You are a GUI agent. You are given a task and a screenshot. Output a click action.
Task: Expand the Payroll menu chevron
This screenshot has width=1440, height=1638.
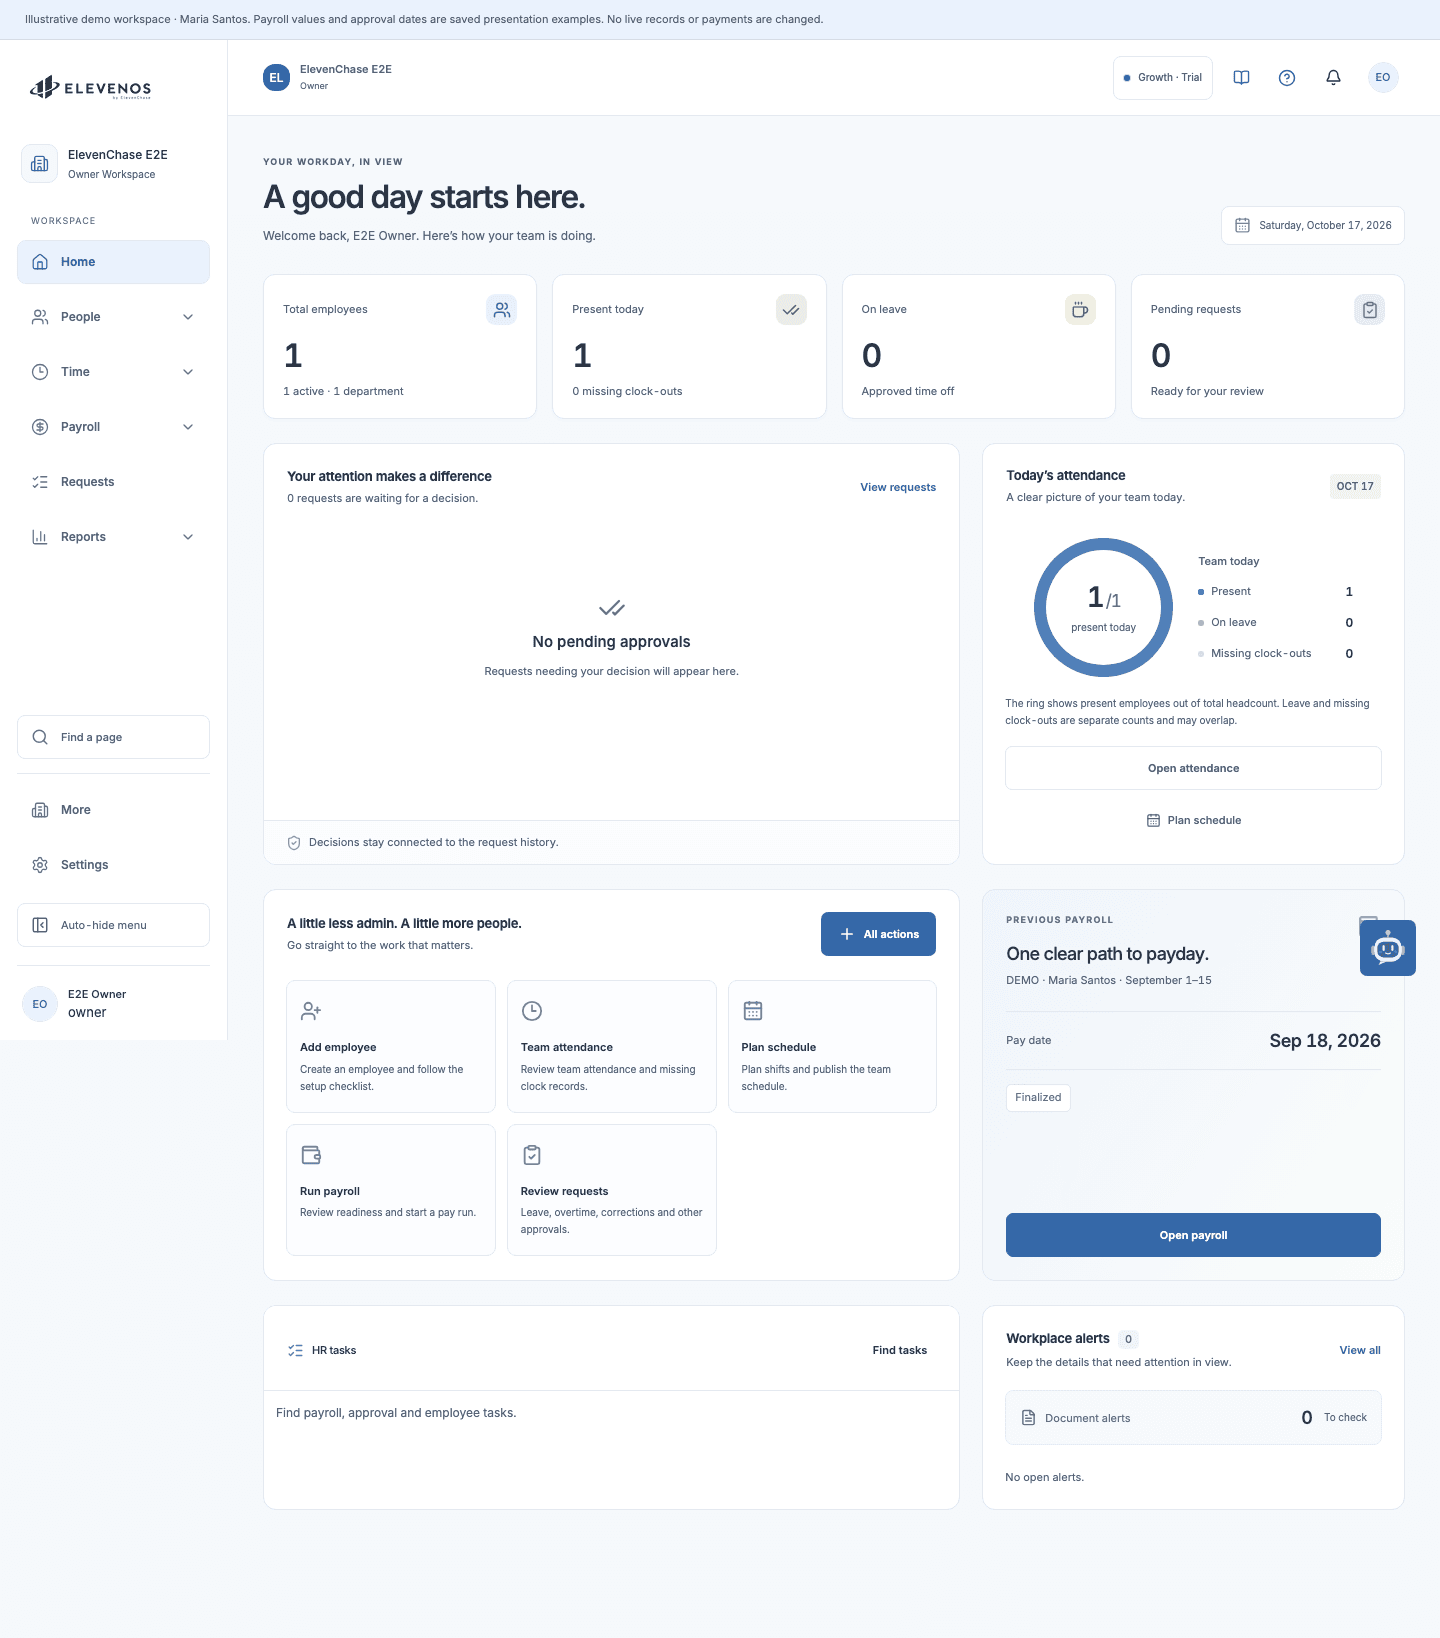(188, 427)
